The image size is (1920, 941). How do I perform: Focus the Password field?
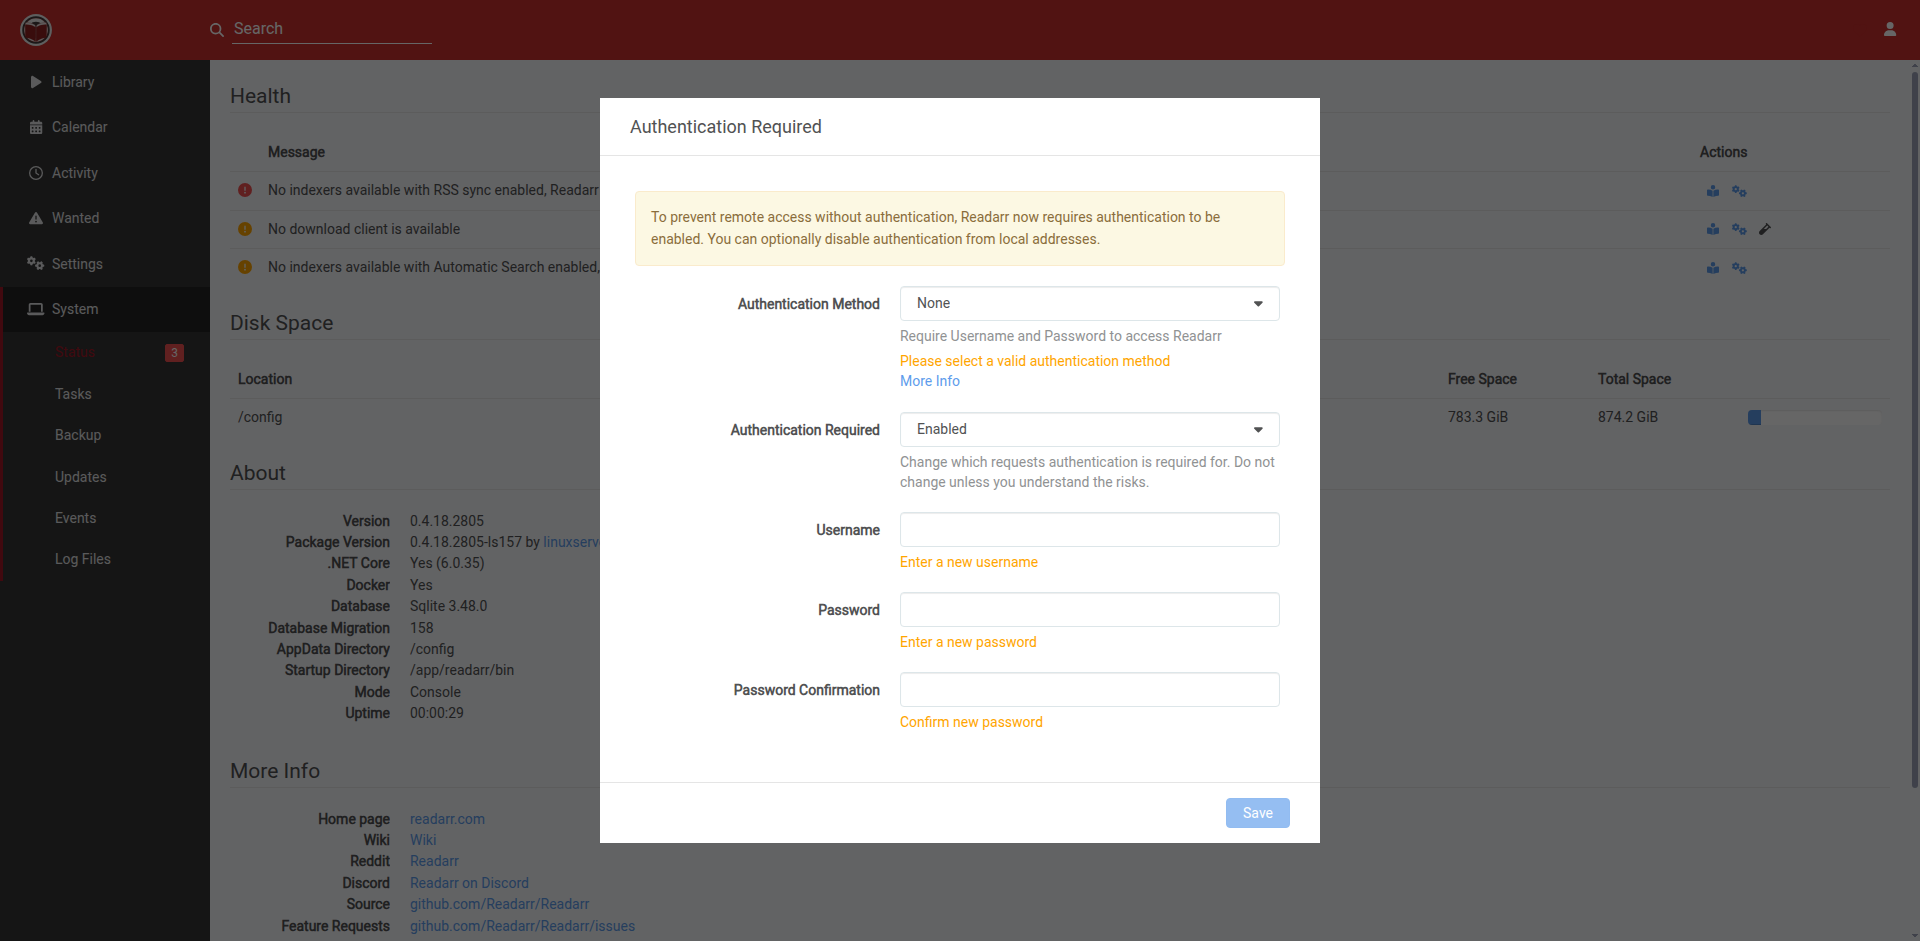1090,610
